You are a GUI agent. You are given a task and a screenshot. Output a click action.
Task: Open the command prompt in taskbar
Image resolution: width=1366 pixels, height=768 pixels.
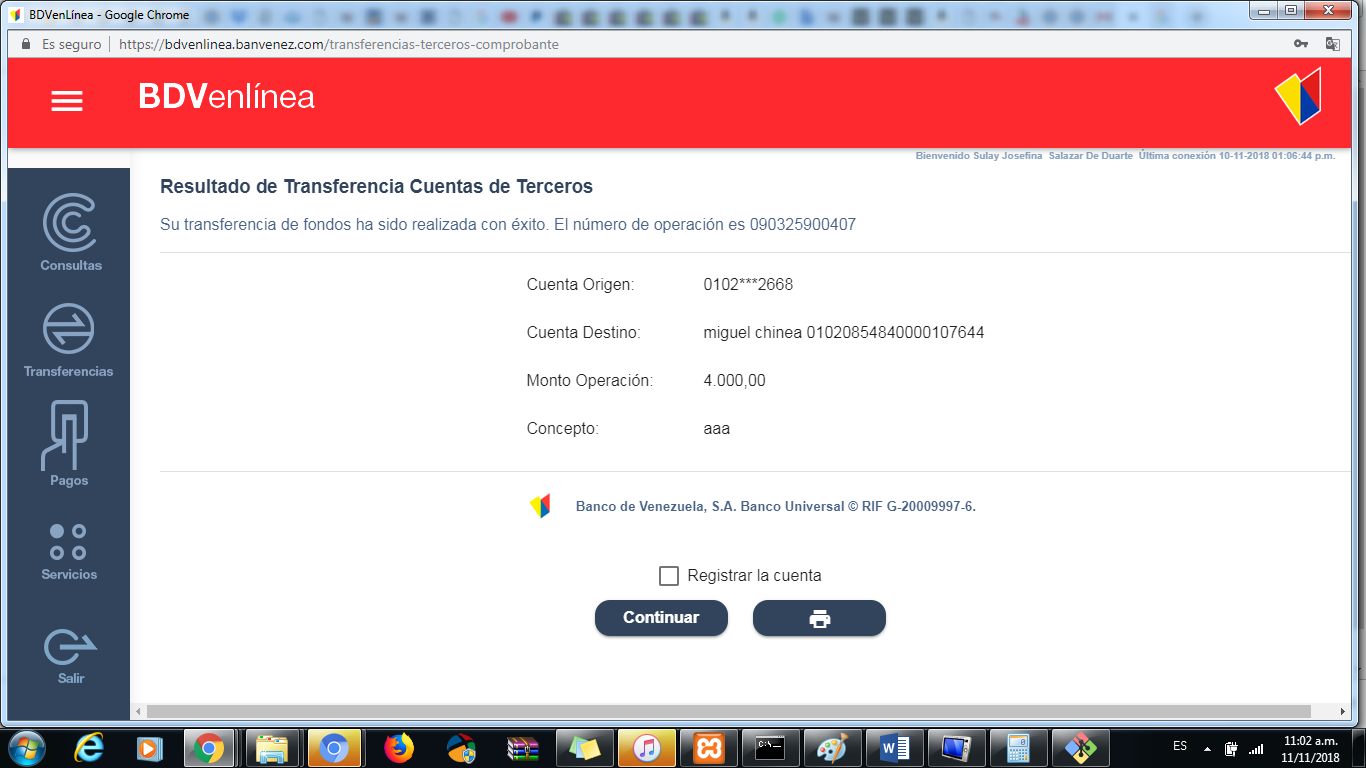coord(771,747)
